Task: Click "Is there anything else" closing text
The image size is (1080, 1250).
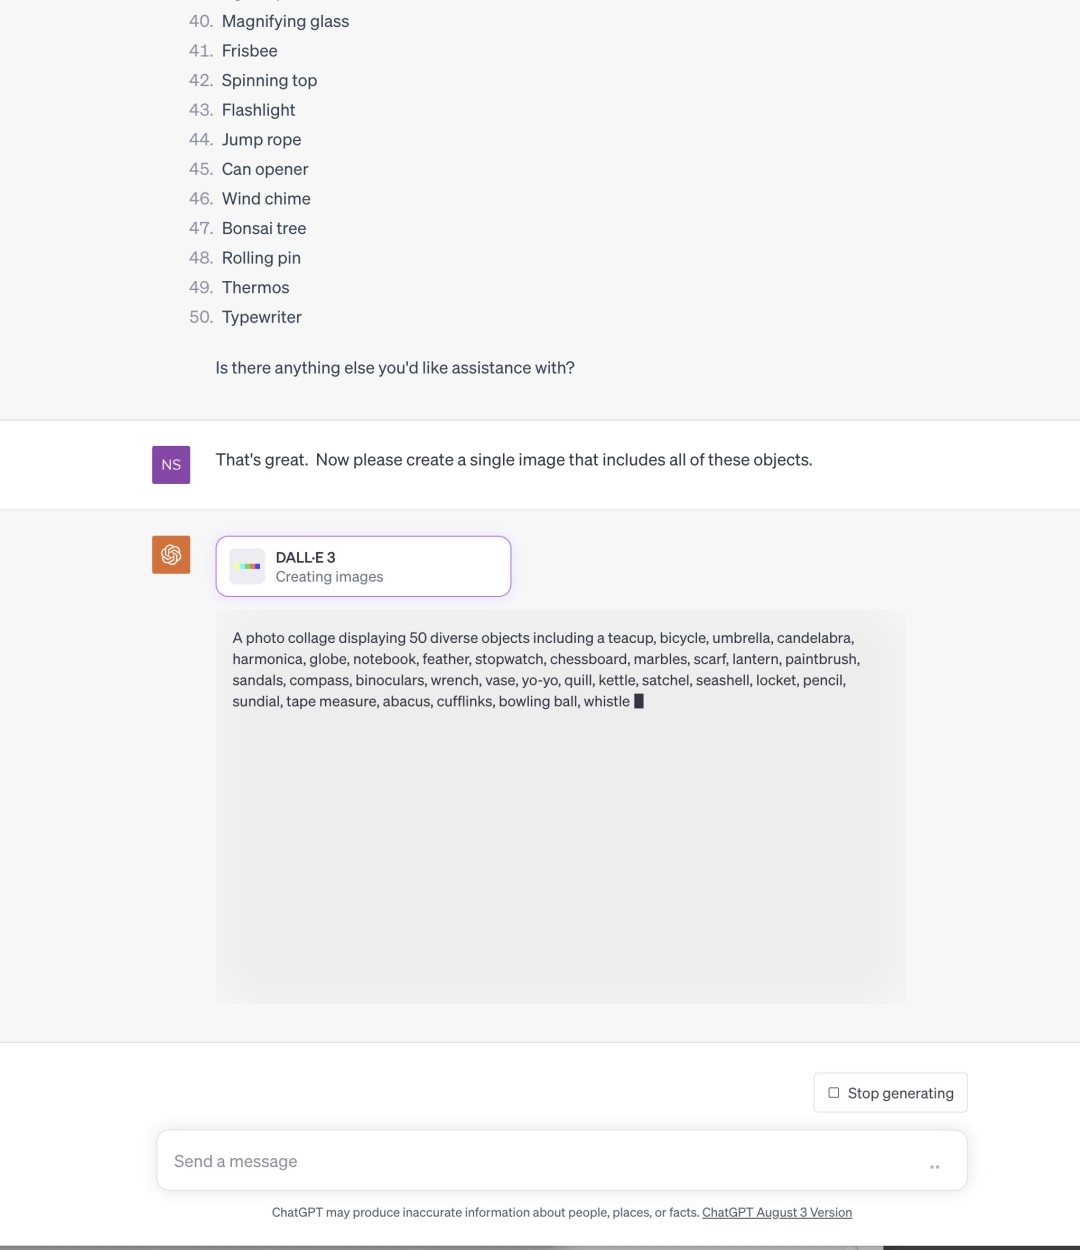Action: [x=395, y=368]
